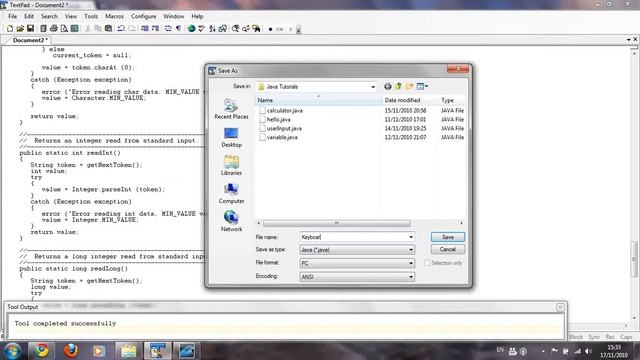The height and width of the screenshot is (360, 640).
Task: Open the Configure menu
Action: [x=144, y=16]
